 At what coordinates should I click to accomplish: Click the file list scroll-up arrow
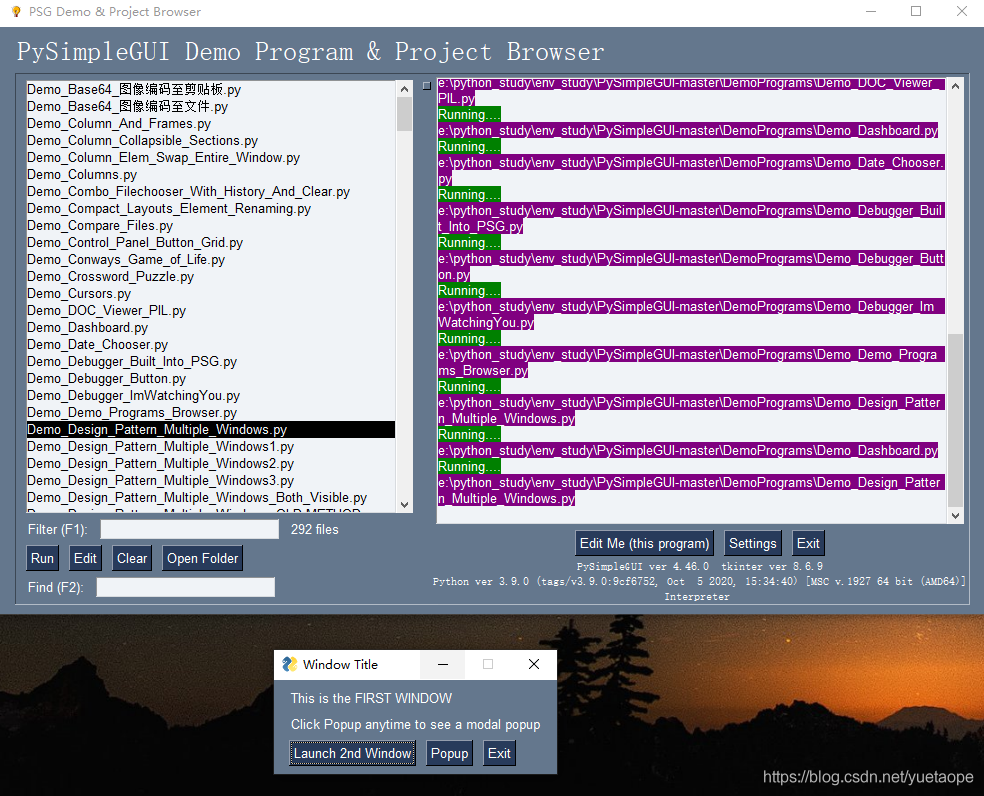[x=405, y=89]
